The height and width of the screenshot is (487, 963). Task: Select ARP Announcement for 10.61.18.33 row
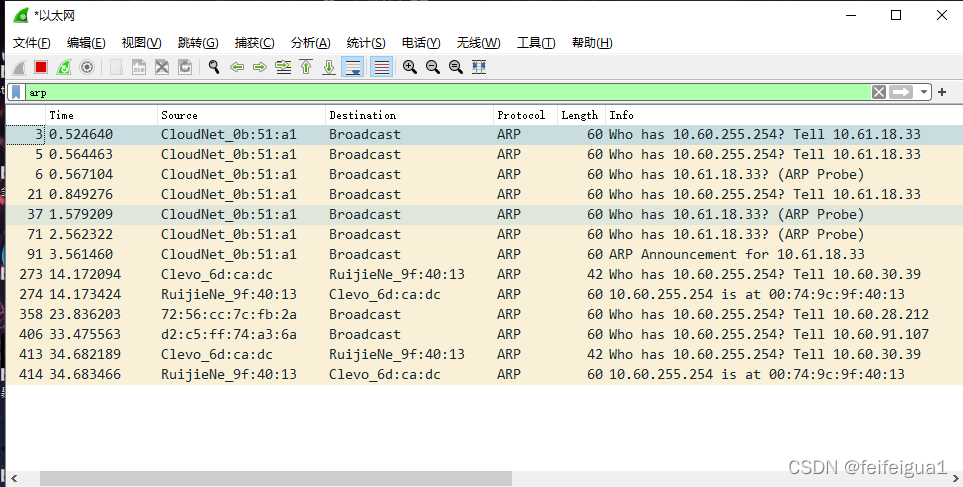tap(485, 254)
